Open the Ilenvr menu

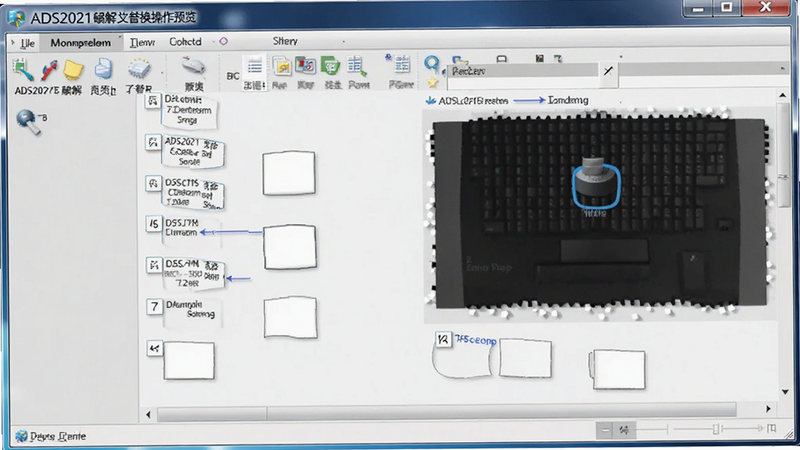point(142,42)
